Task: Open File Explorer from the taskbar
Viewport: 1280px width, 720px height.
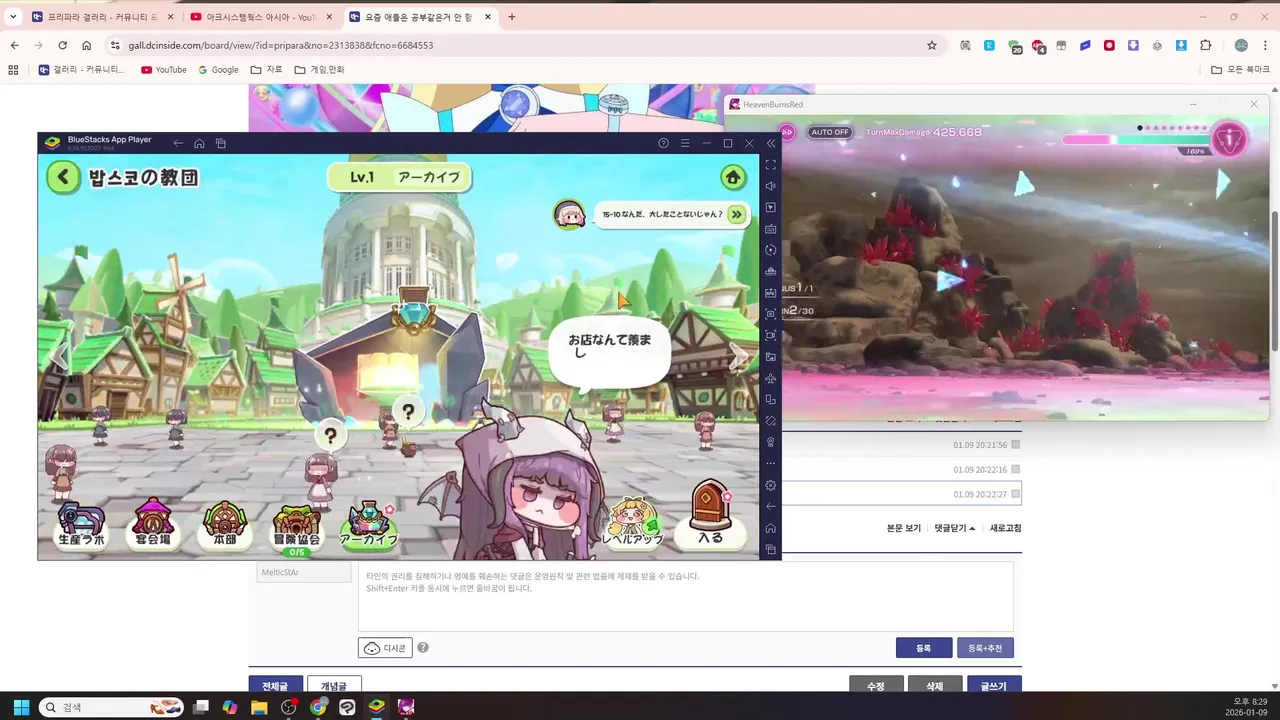Action: (x=259, y=707)
